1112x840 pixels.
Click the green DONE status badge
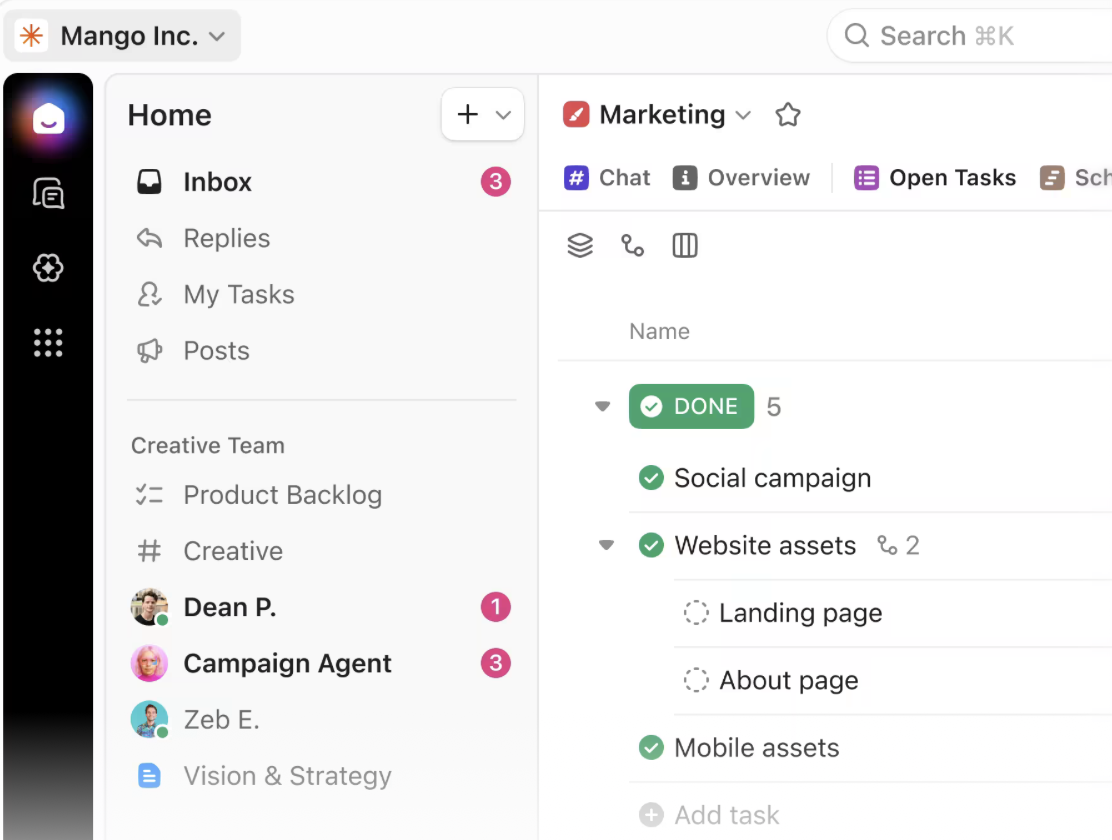pyautogui.click(x=691, y=406)
